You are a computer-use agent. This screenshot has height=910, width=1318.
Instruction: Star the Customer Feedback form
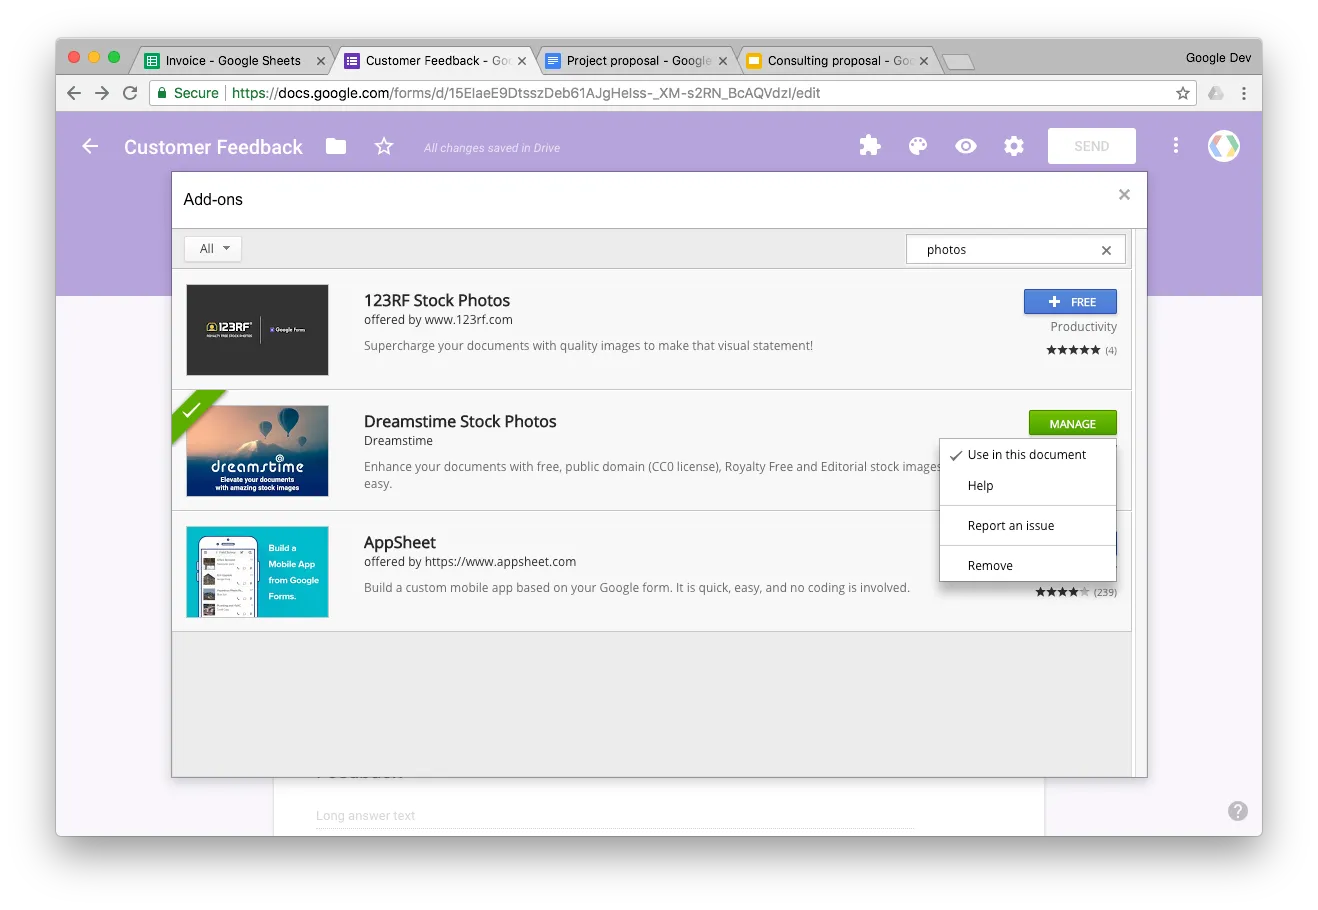point(383,146)
